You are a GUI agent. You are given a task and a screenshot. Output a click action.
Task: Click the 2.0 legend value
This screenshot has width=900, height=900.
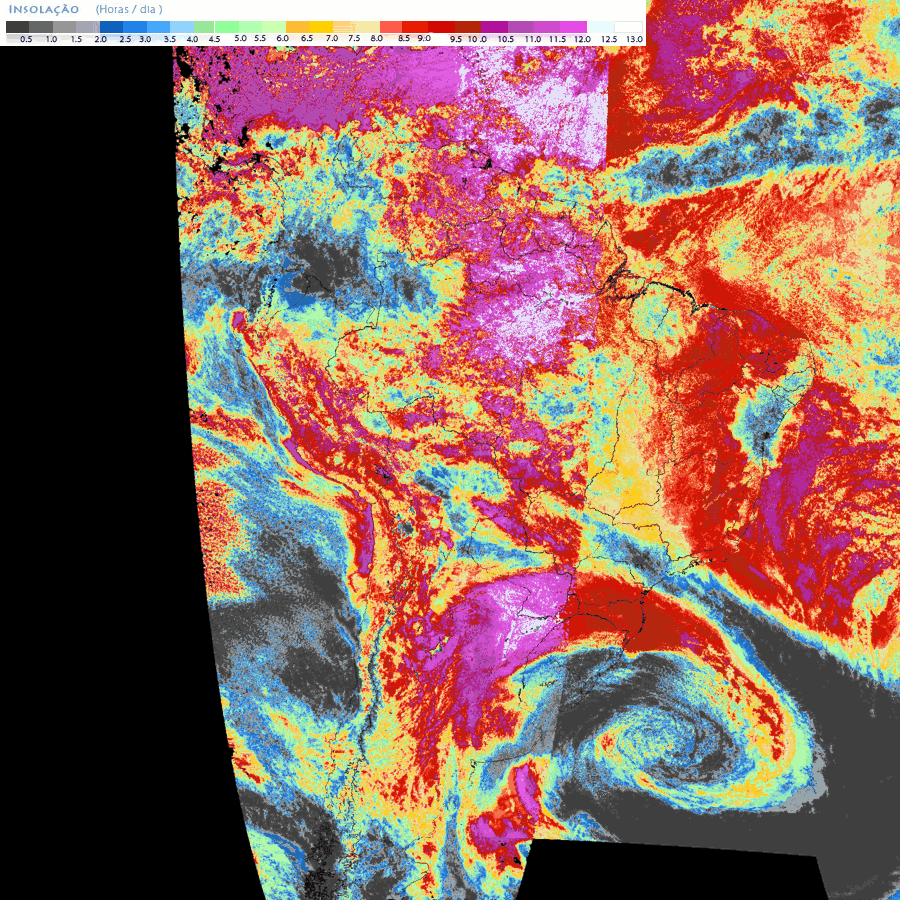tap(101, 39)
